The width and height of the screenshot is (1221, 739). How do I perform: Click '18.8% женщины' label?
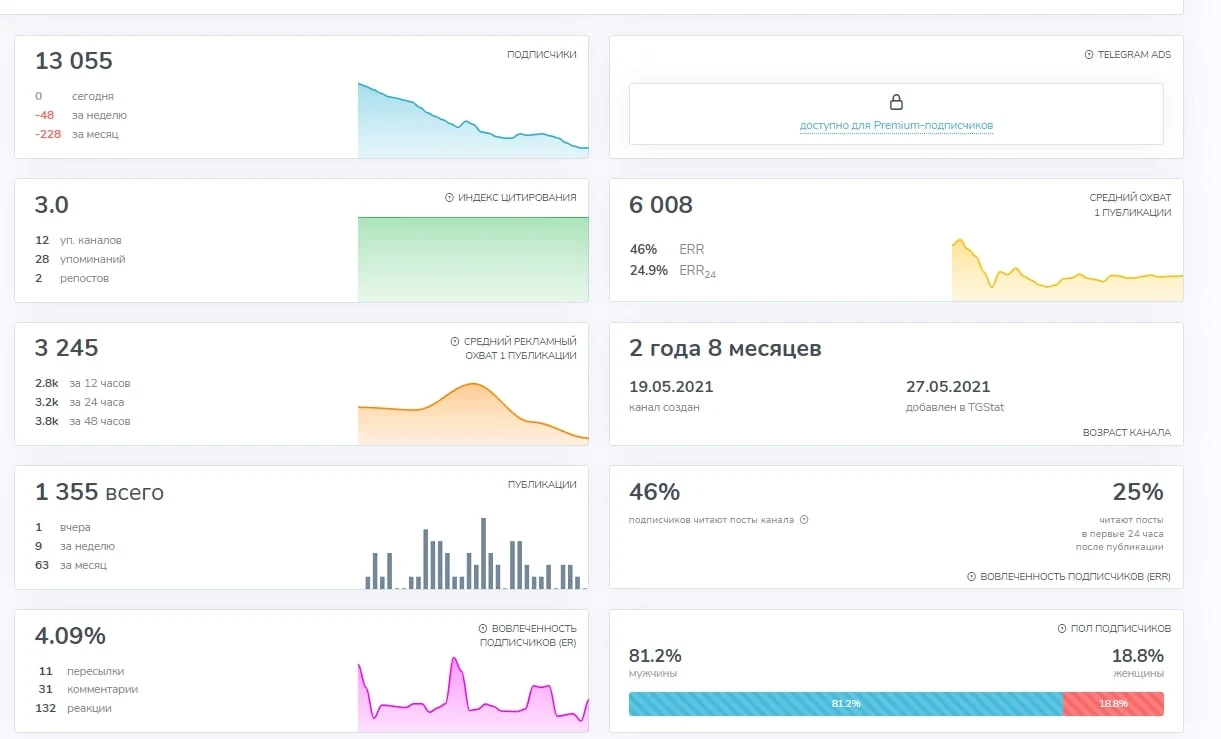(x=1138, y=663)
